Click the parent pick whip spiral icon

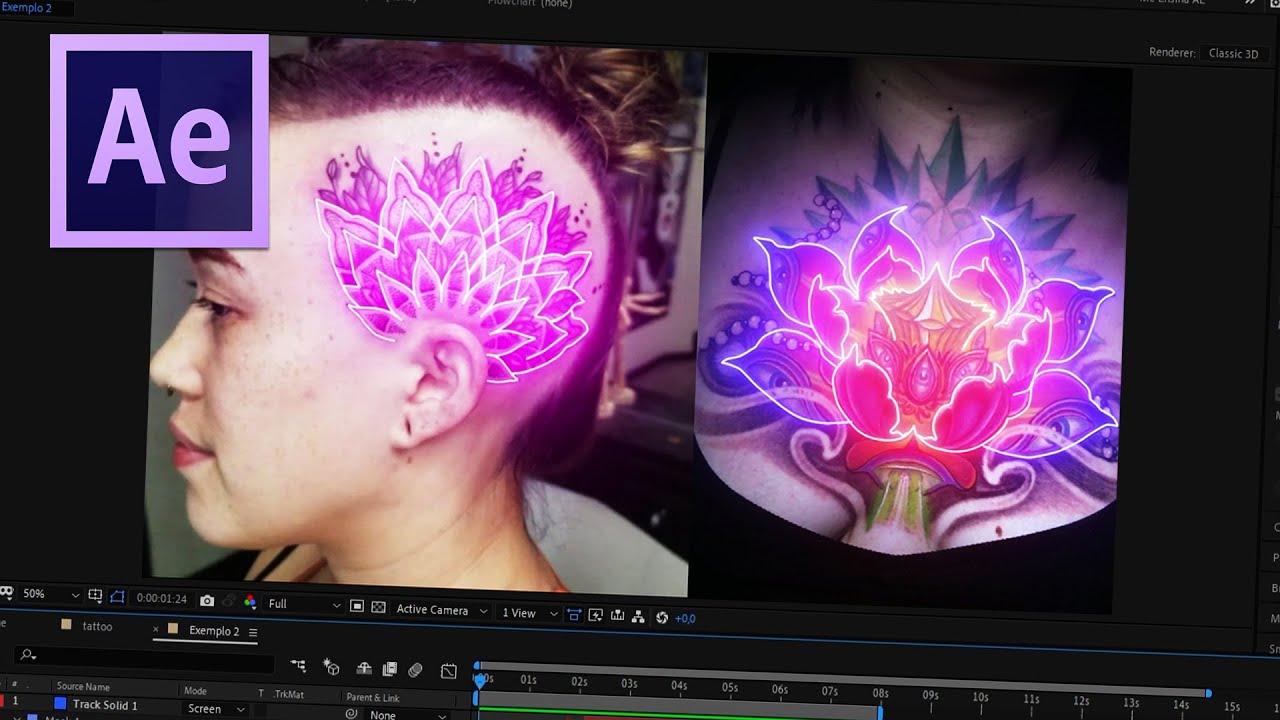coord(351,714)
